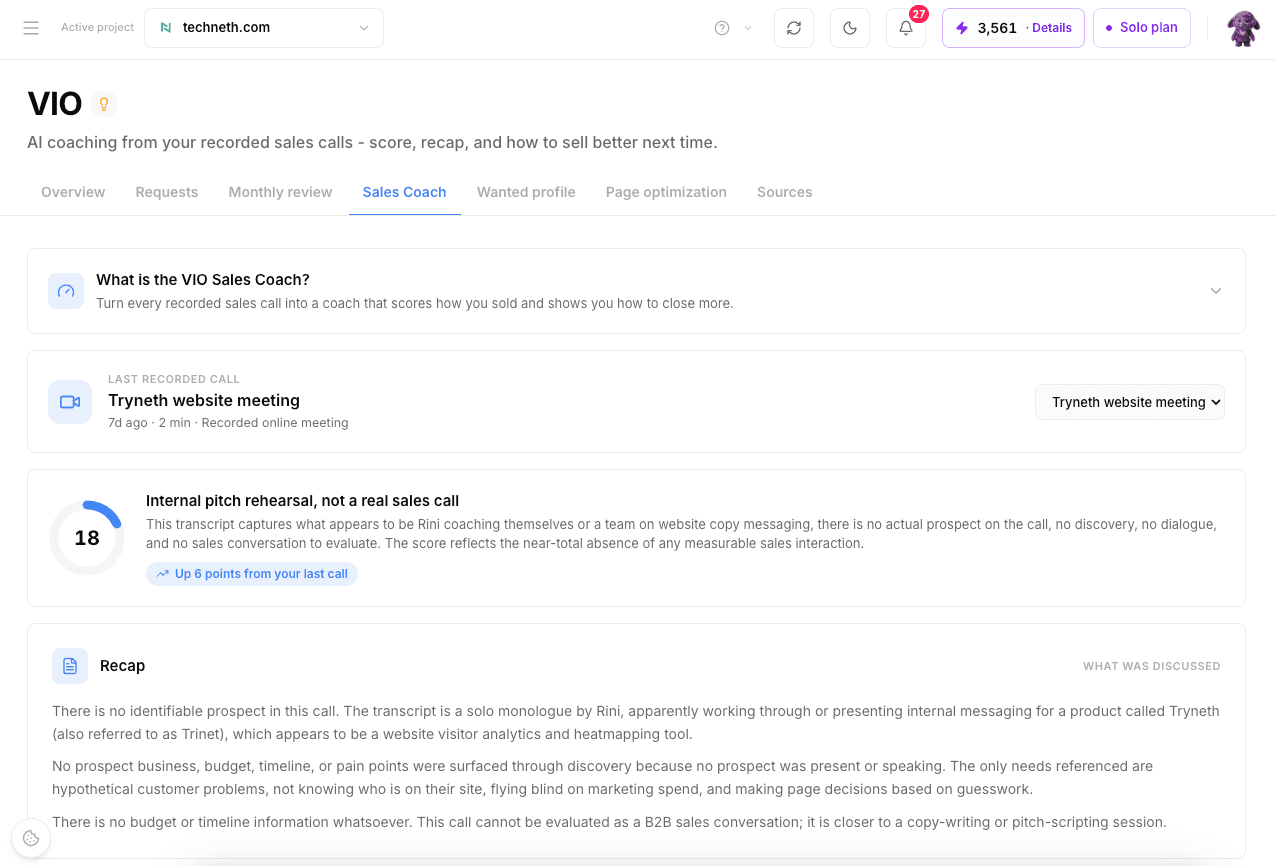Click the video camera recorded call icon
Screen dimensions: 1276x866
click(70, 402)
